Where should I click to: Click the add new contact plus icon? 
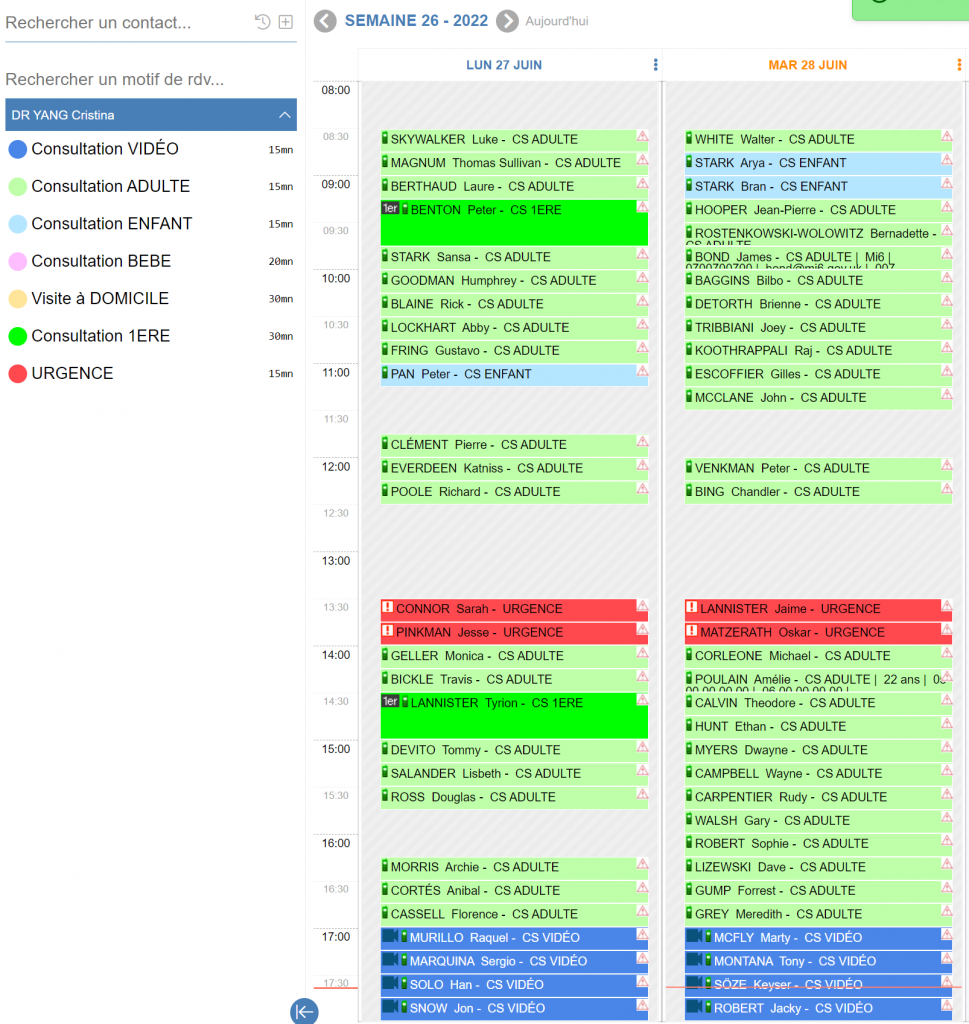tap(286, 22)
